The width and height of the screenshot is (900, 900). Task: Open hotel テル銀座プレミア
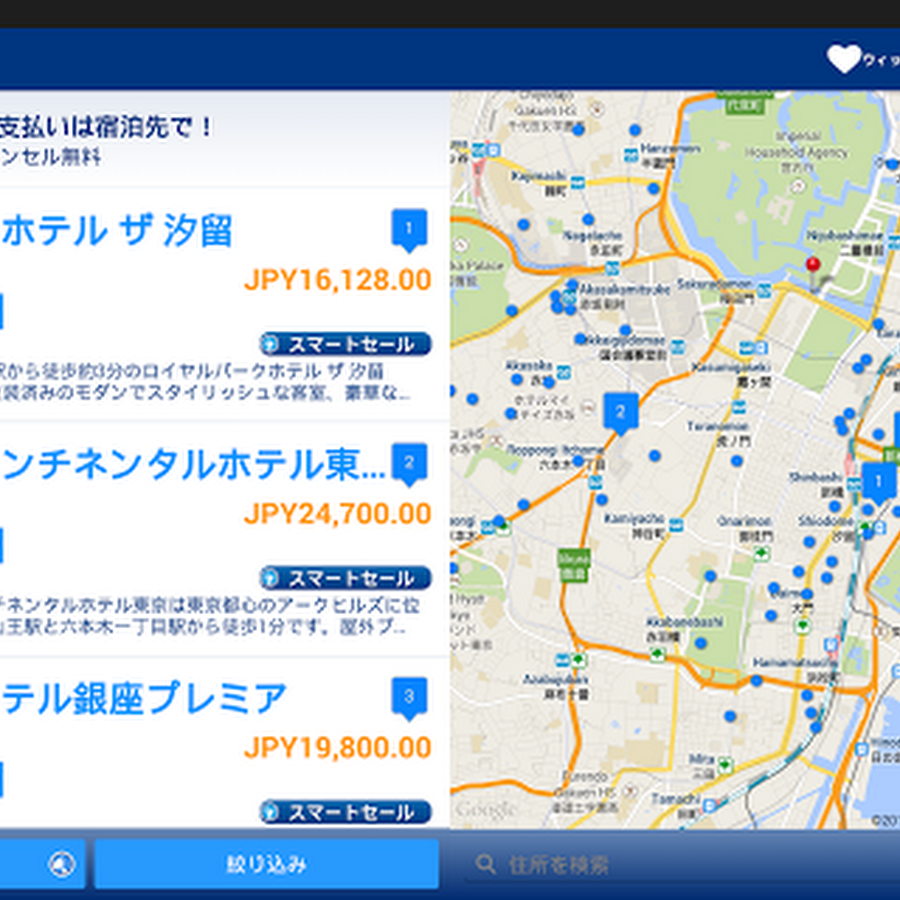[143, 699]
